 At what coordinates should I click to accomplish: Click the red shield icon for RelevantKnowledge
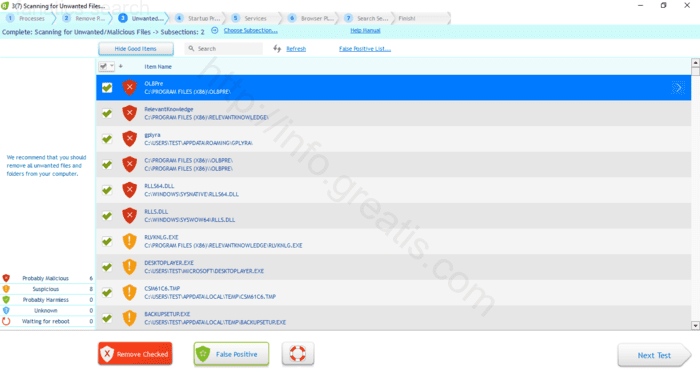click(129, 113)
